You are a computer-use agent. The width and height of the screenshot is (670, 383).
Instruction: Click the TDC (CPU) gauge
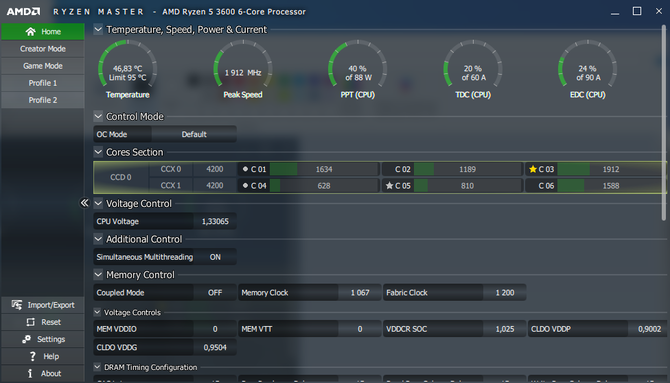coord(473,69)
